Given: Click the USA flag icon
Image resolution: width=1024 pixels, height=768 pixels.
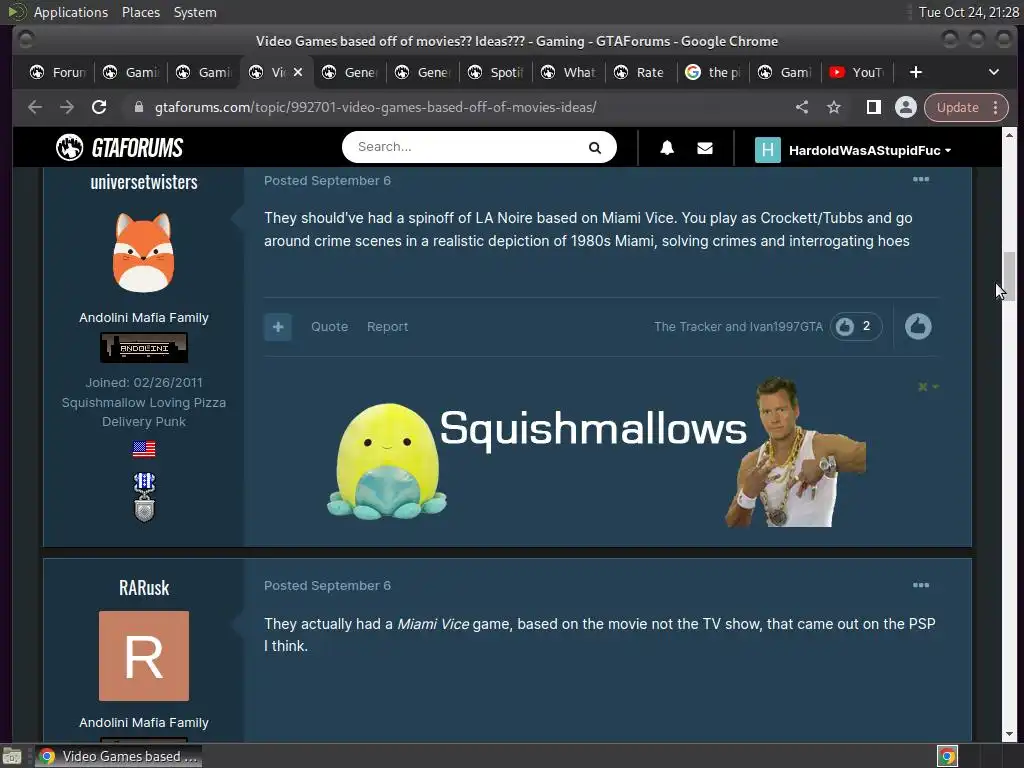Looking at the screenshot, I should click(144, 449).
